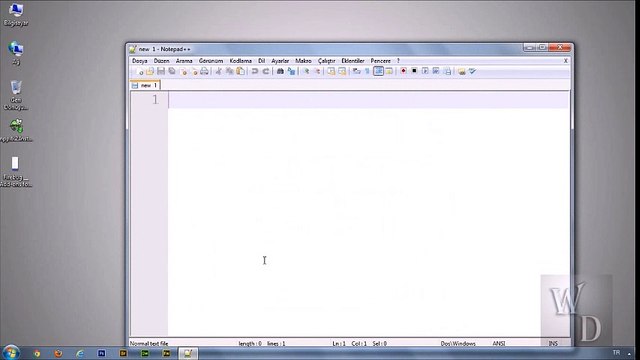The image size is (640, 360).
Task: Open the Windows Start menu
Action: tap(11, 353)
